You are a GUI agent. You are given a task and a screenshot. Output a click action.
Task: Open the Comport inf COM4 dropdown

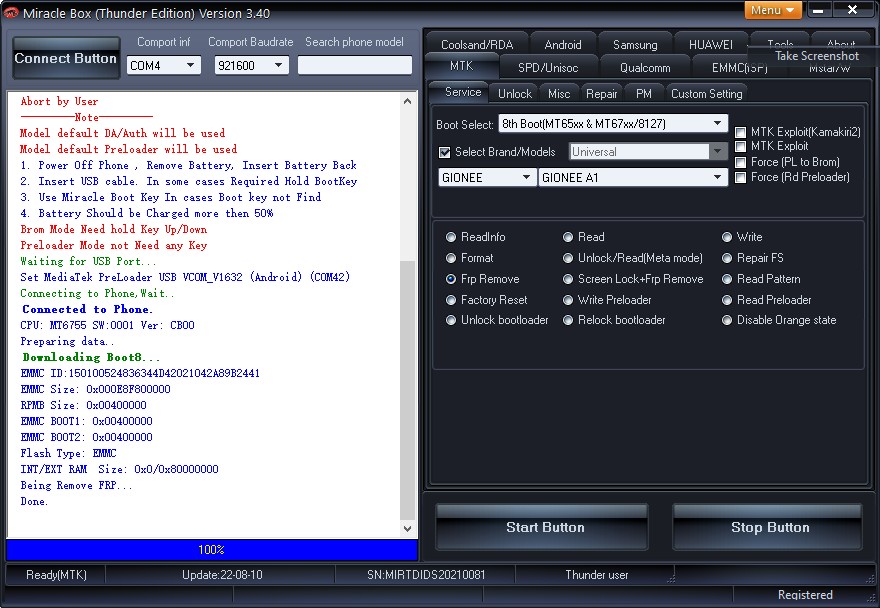click(163, 66)
